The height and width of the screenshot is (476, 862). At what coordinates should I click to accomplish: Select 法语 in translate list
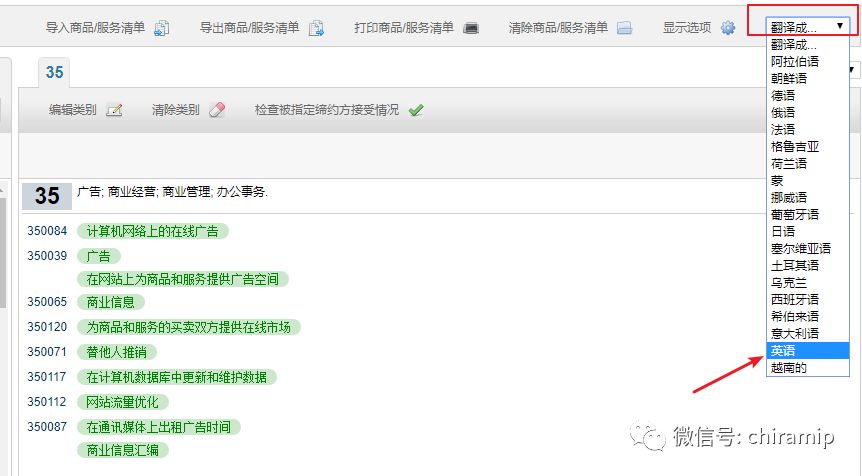click(x=807, y=130)
